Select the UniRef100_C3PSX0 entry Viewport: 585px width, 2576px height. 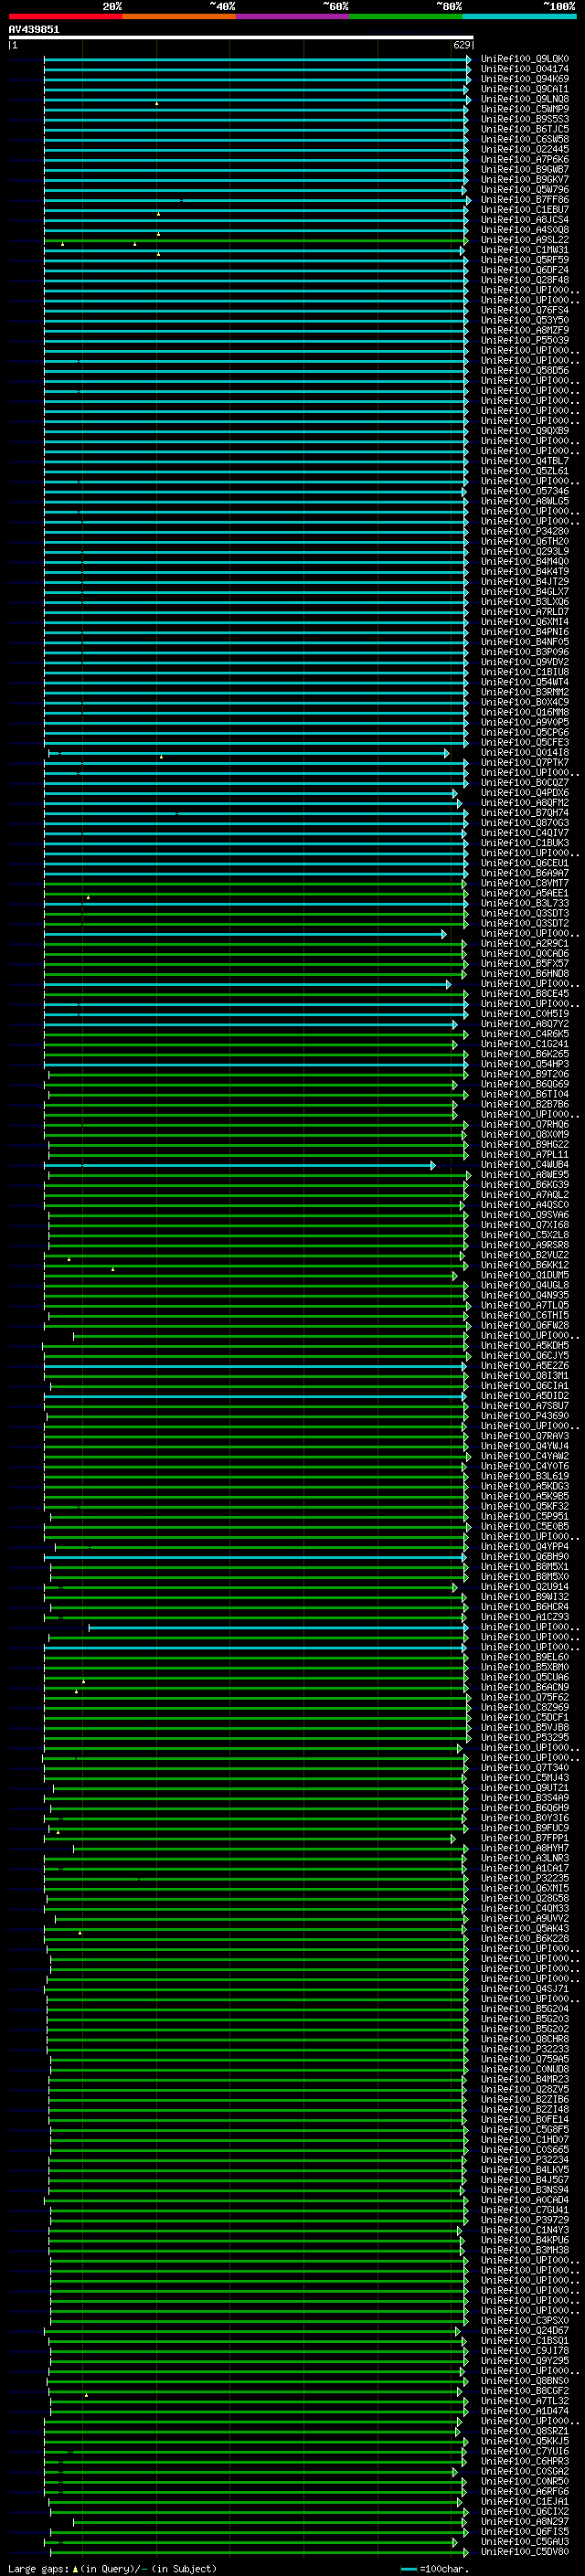click(x=525, y=2321)
